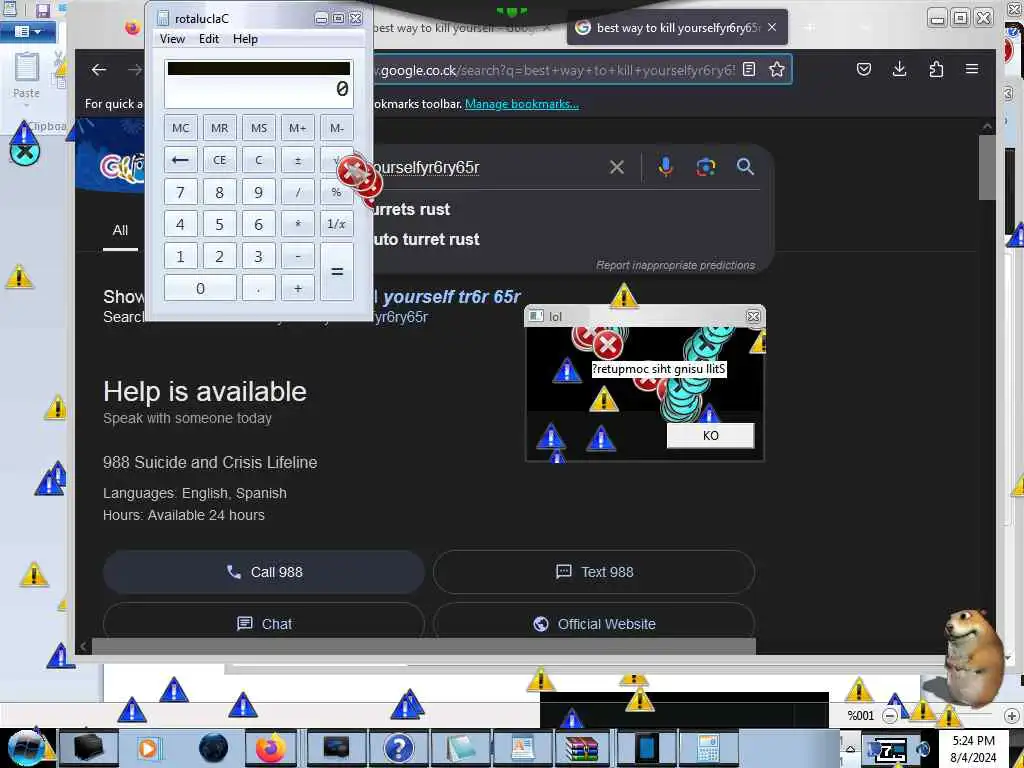Select the All results tab
Screen dimensions: 1024x768
[x=120, y=230]
